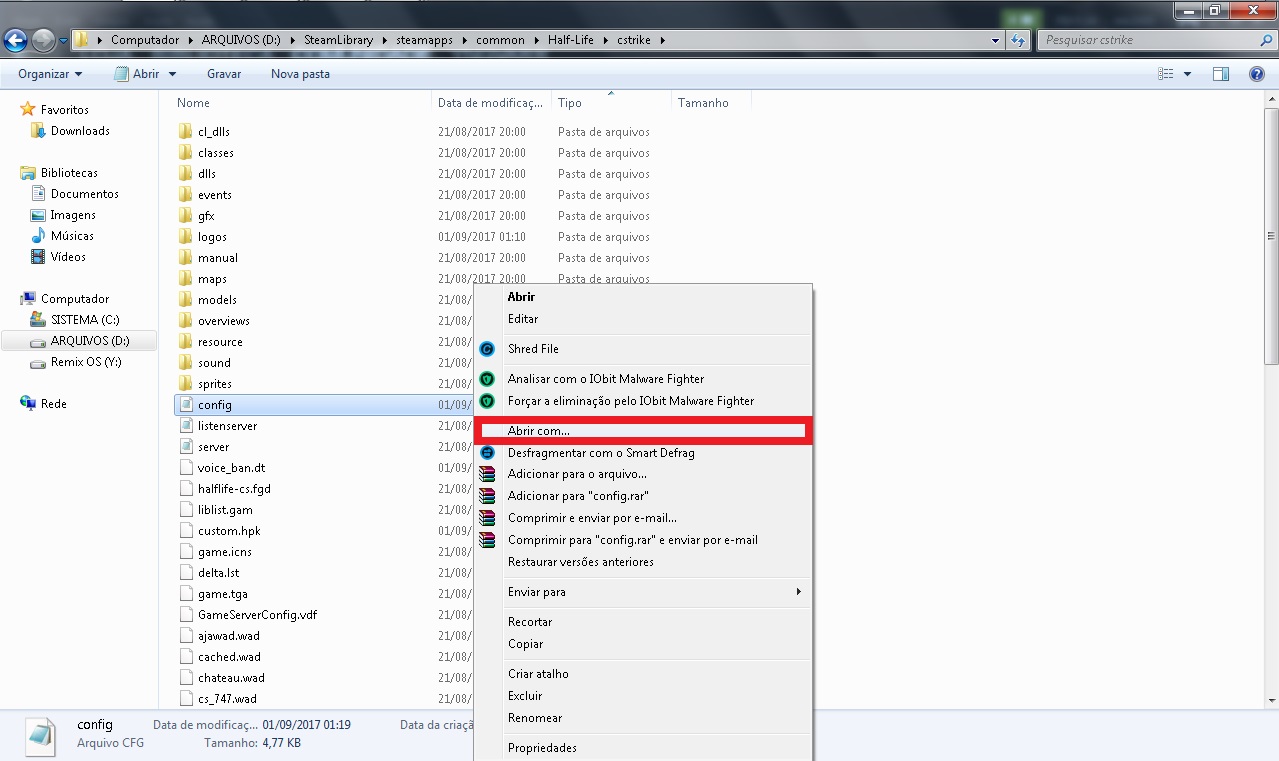The width and height of the screenshot is (1279, 761).
Task: Open the Organizar dropdown menu
Action: click(50, 74)
